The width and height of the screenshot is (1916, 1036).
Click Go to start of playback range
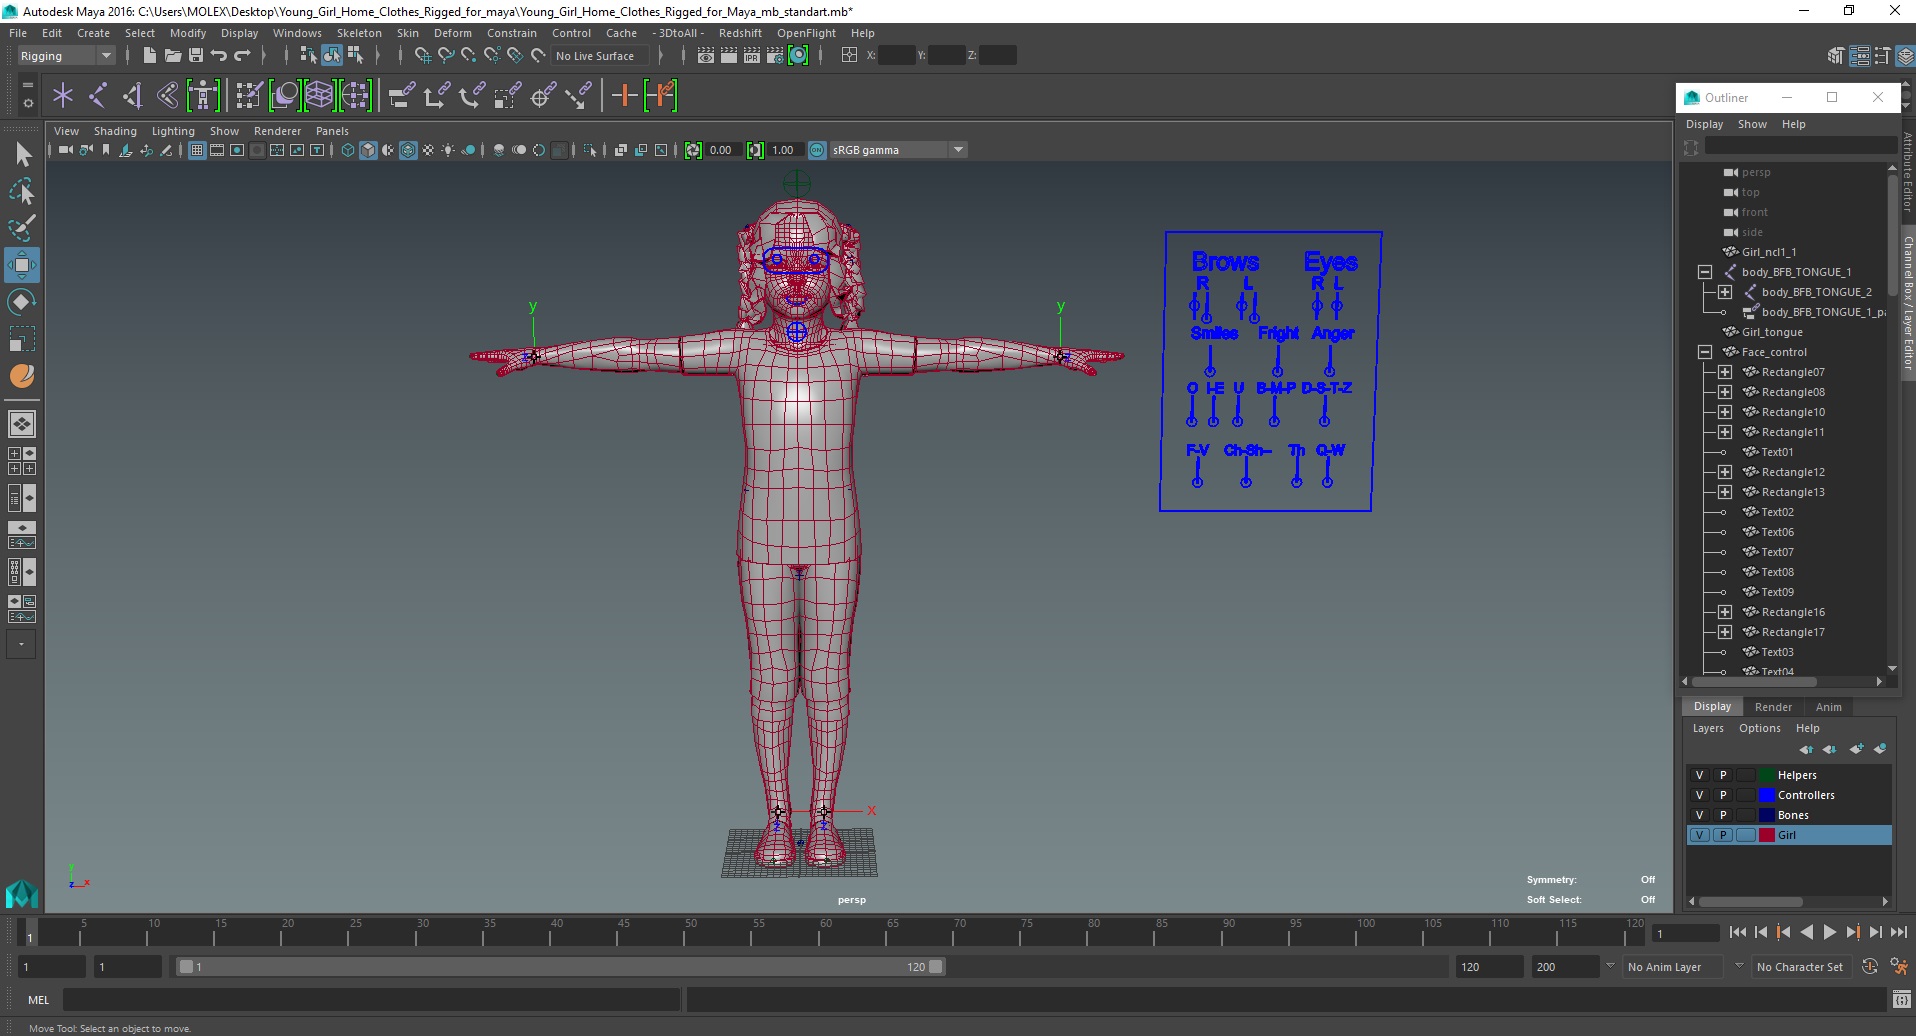[x=1738, y=932]
